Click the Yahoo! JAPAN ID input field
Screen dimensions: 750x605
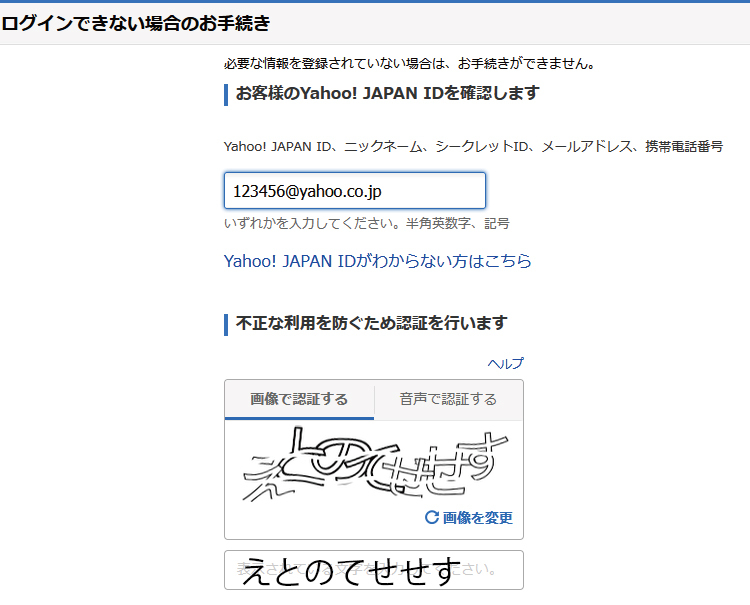[x=355, y=190]
